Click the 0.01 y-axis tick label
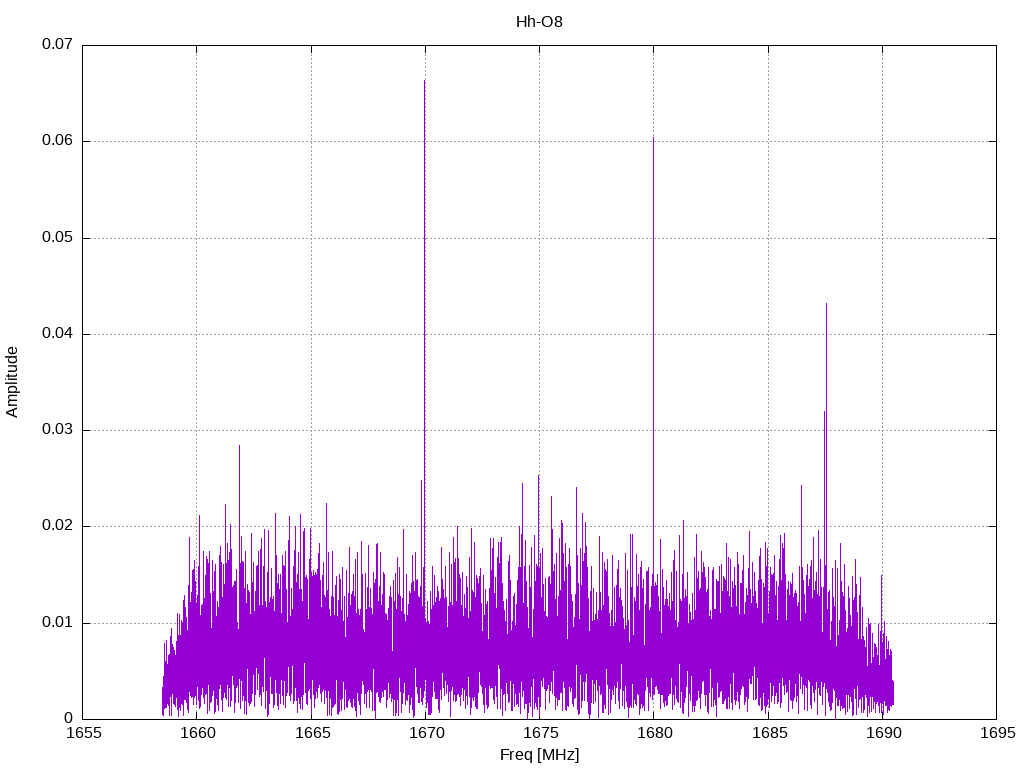This screenshot has width=1024, height=768. pyautogui.click(x=57, y=623)
